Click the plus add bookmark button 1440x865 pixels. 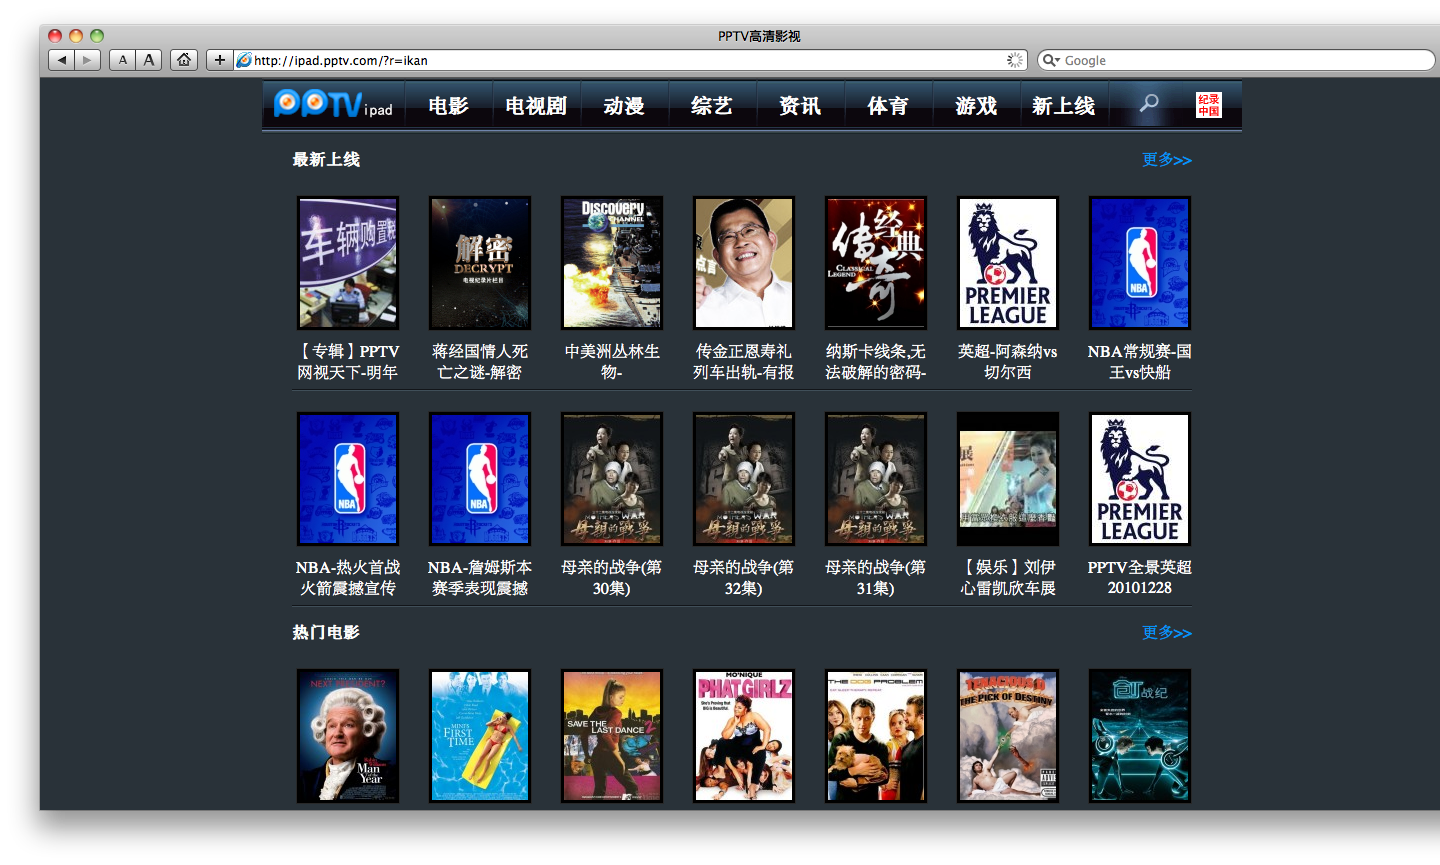[x=219, y=60]
